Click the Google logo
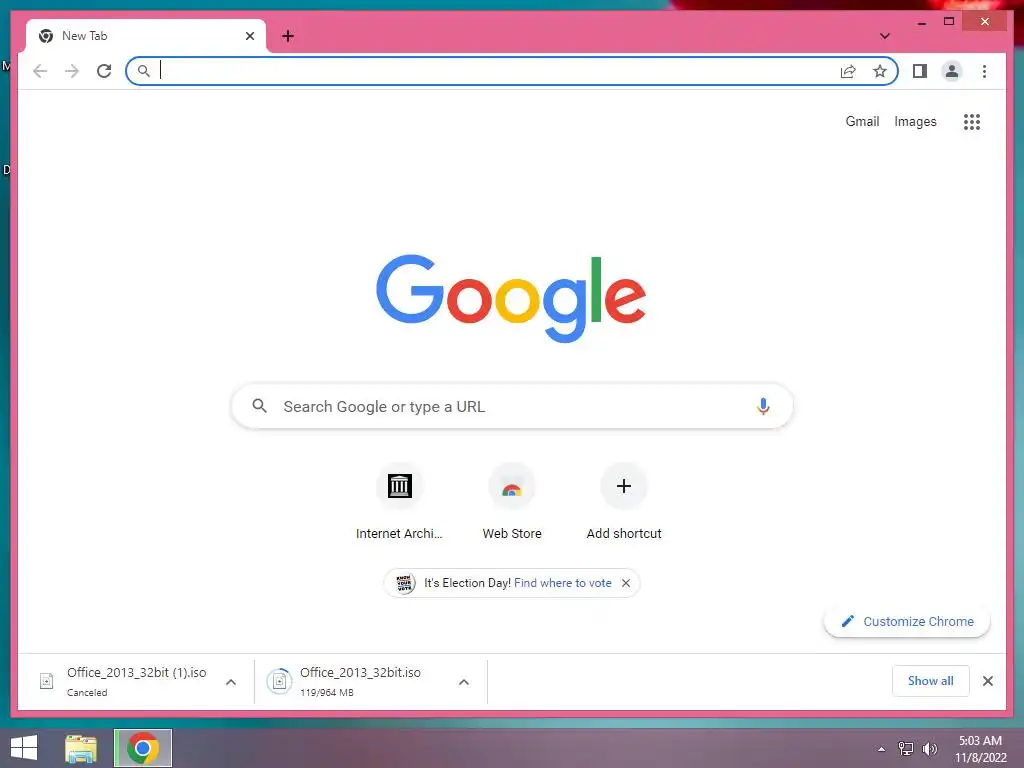The image size is (1024, 768). [511, 298]
